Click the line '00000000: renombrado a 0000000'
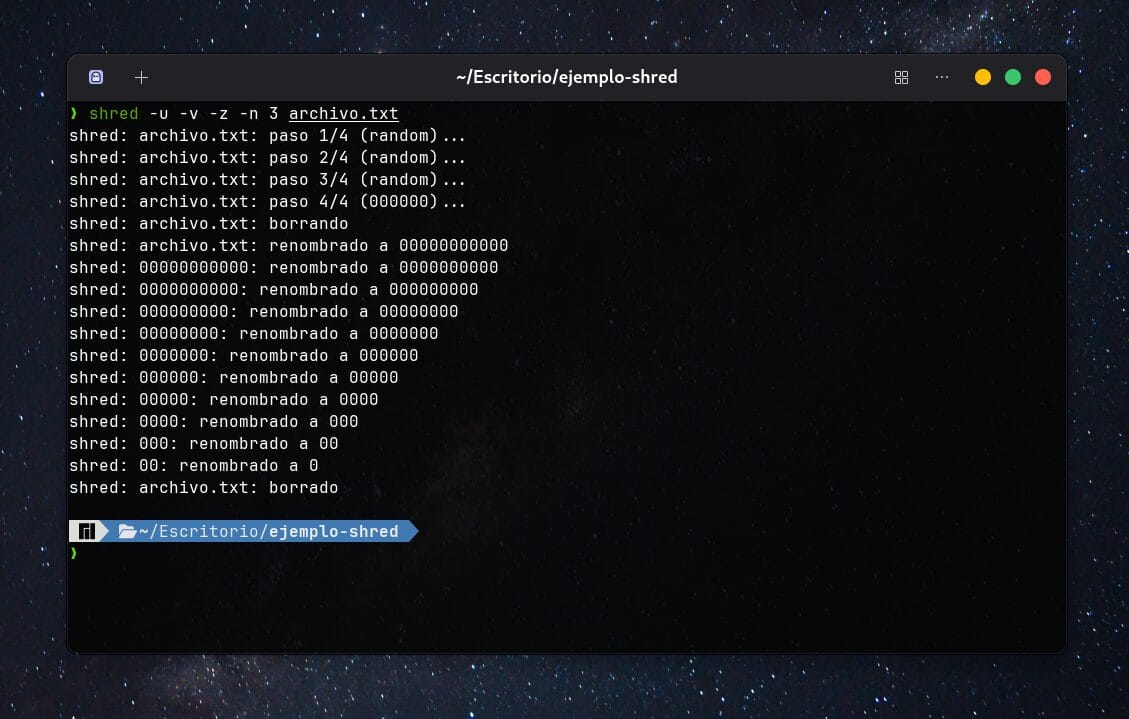 [253, 333]
